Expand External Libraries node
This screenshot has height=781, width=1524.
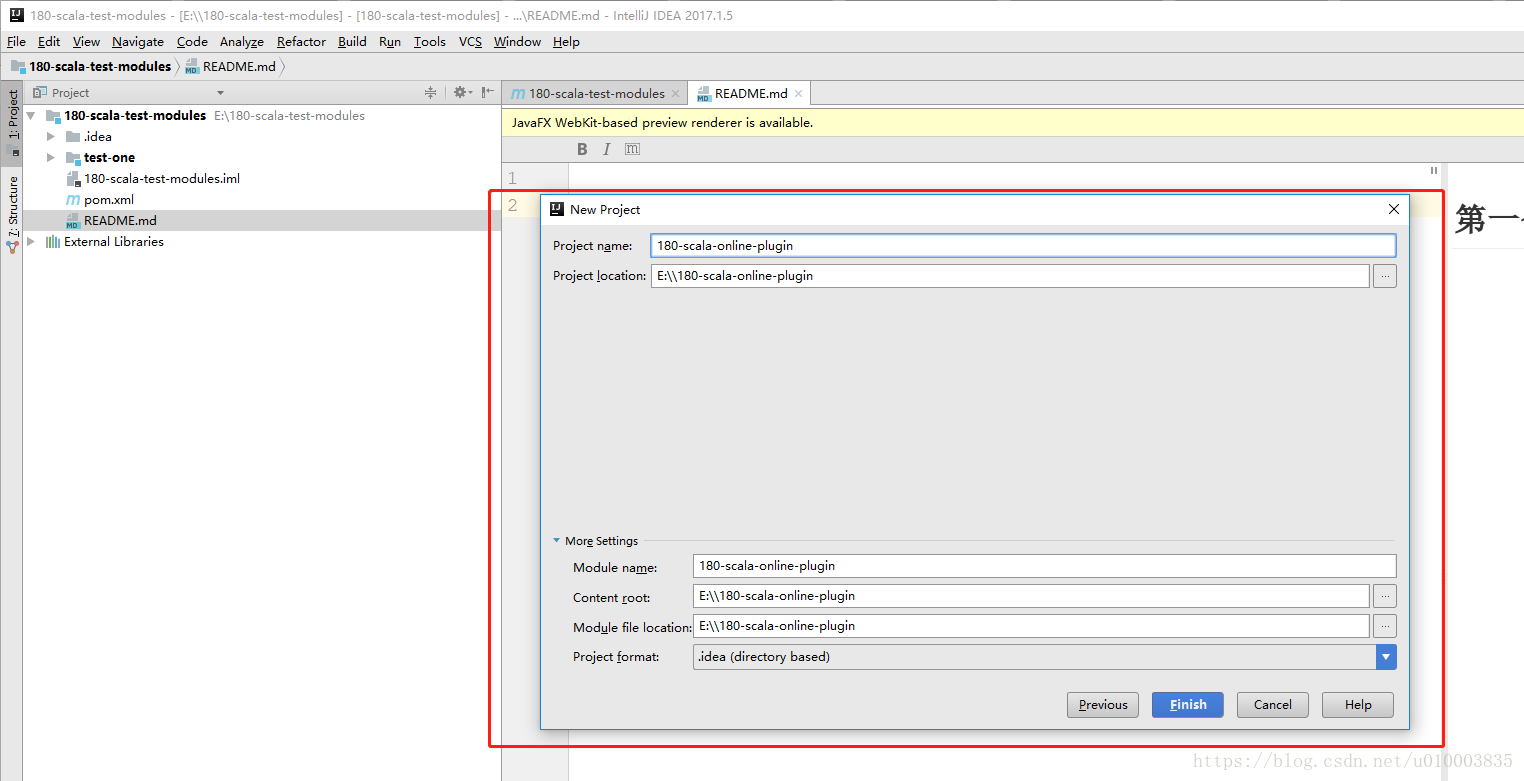[31, 242]
